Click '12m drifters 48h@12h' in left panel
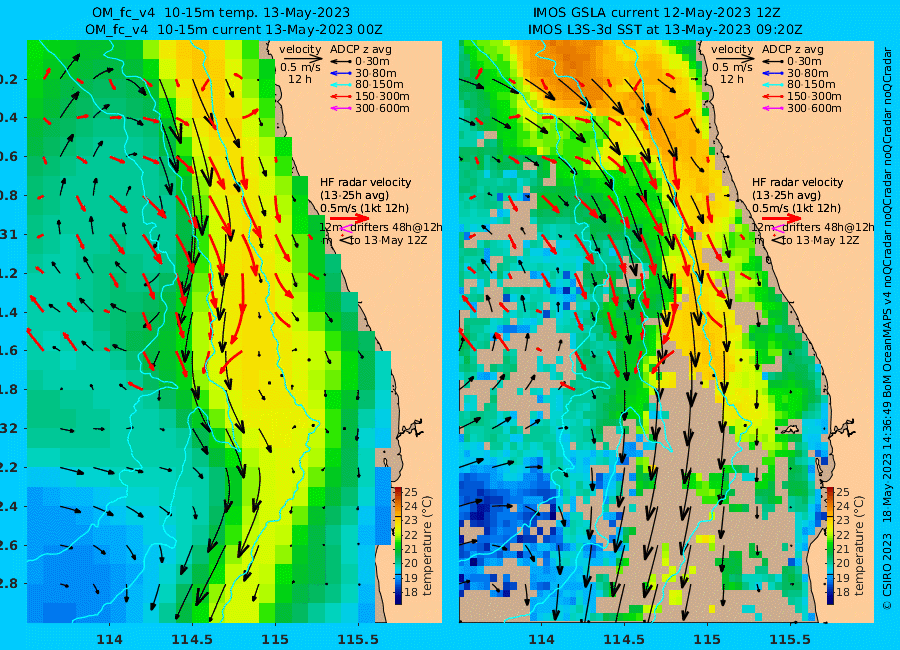Viewport: 900px width, 650px height. pyautogui.click(x=381, y=227)
